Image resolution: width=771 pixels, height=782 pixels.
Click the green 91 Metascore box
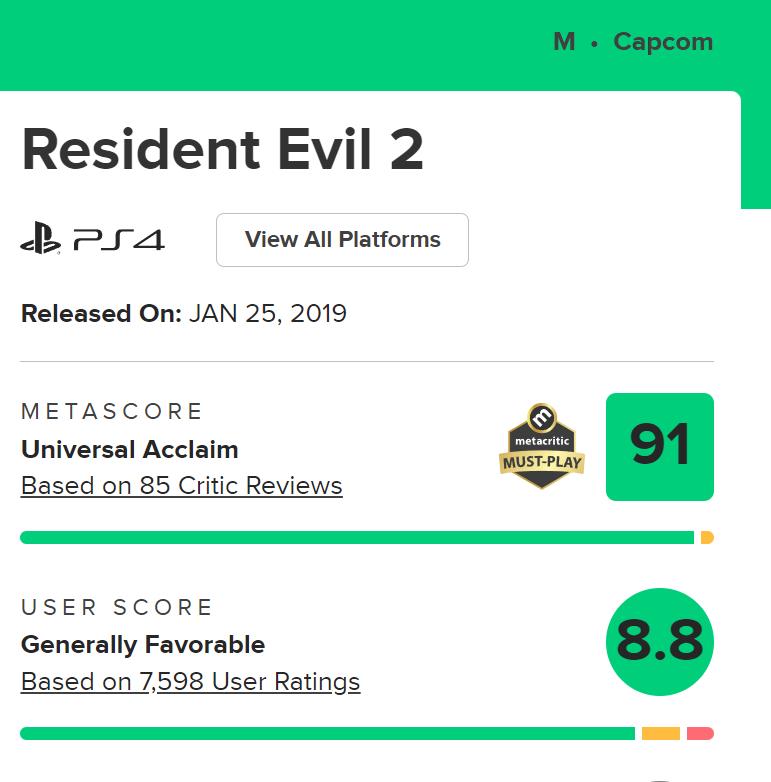click(x=660, y=447)
